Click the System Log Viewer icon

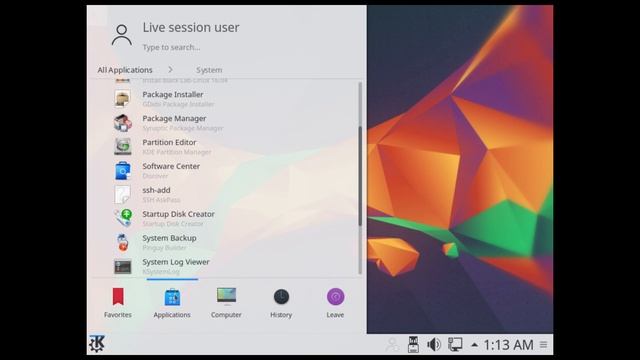[x=122, y=267]
